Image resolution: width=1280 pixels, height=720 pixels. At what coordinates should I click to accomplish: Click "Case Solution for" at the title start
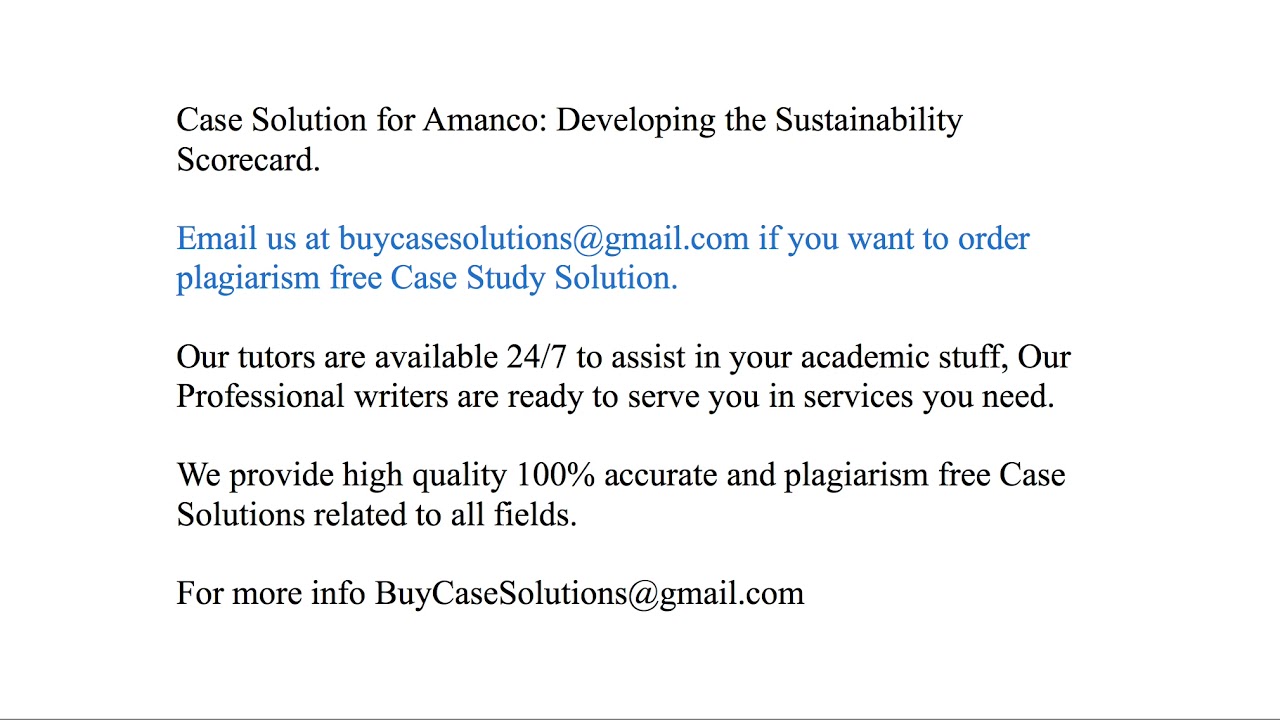tap(295, 121)
